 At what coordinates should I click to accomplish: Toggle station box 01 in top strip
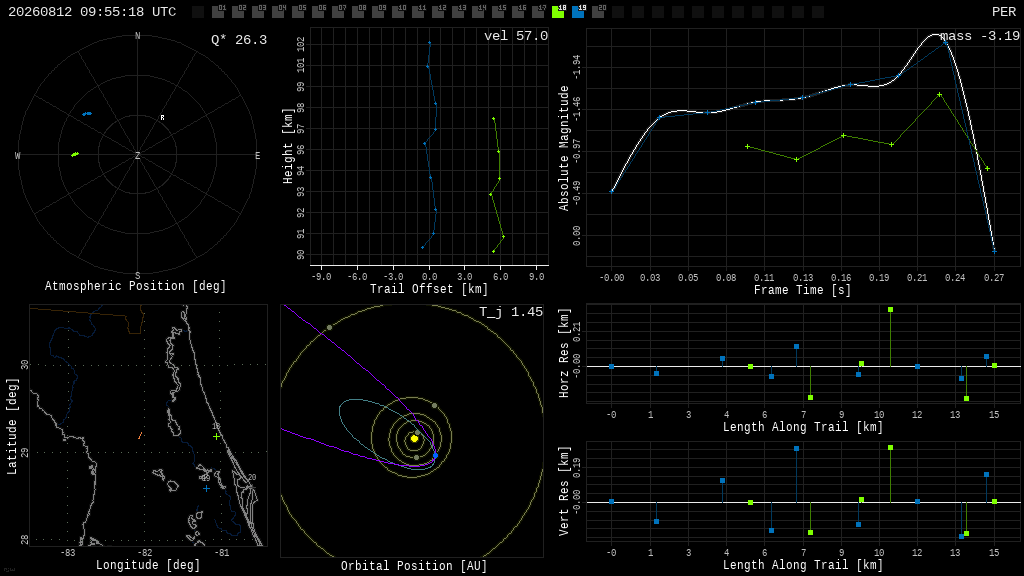pos(219,12)
